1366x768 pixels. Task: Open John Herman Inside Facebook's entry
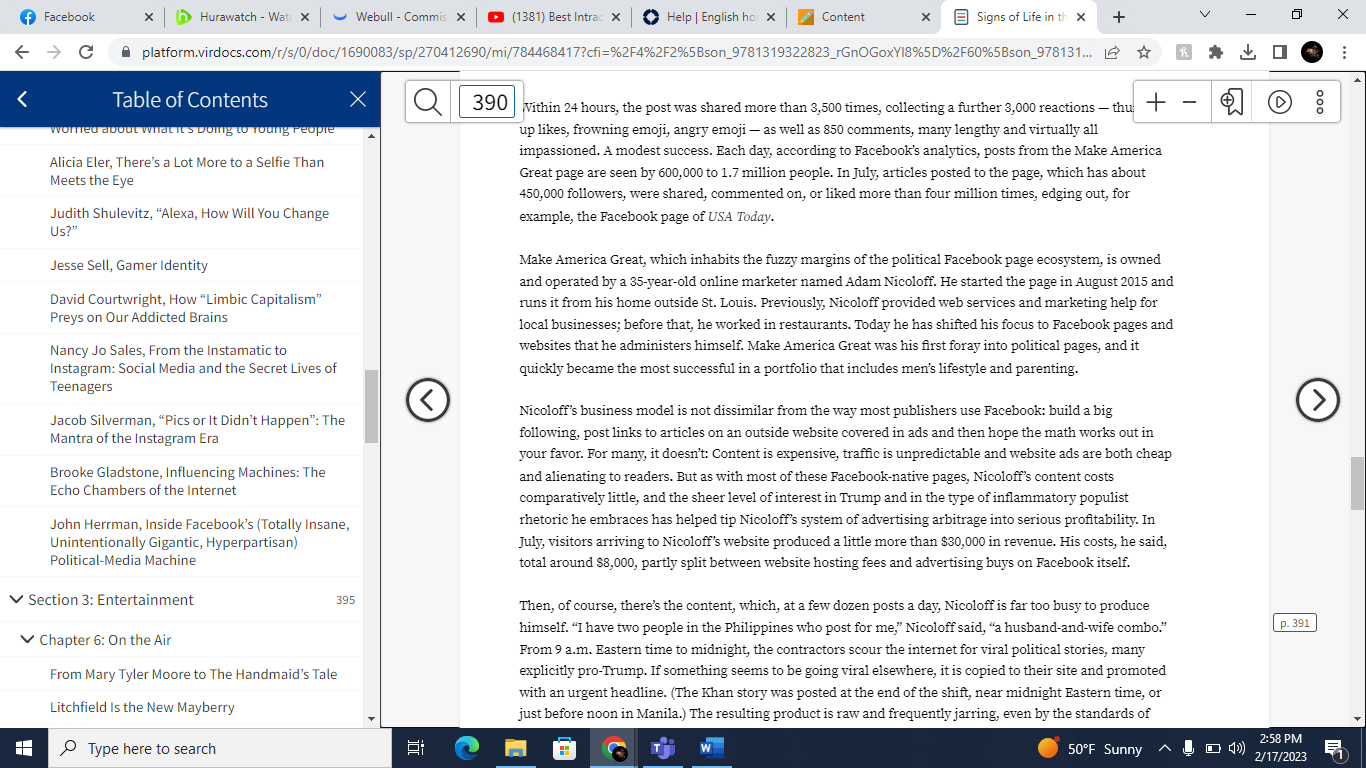coord(200,542)
